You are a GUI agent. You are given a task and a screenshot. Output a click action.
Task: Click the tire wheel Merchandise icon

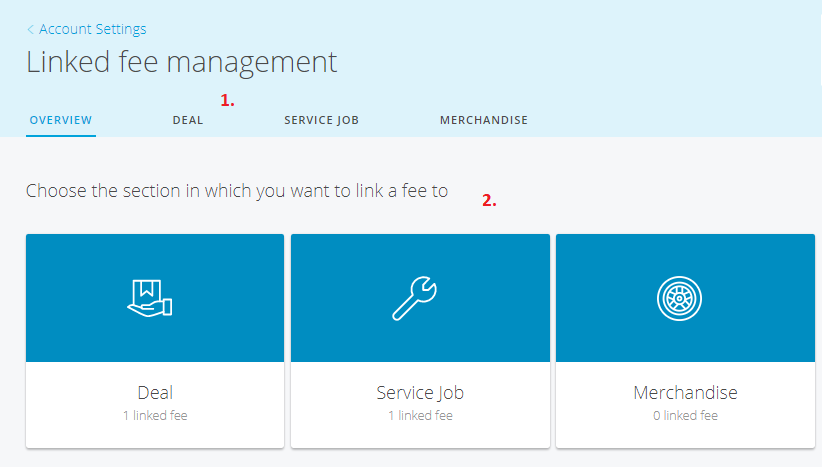[x=679, y=298]
